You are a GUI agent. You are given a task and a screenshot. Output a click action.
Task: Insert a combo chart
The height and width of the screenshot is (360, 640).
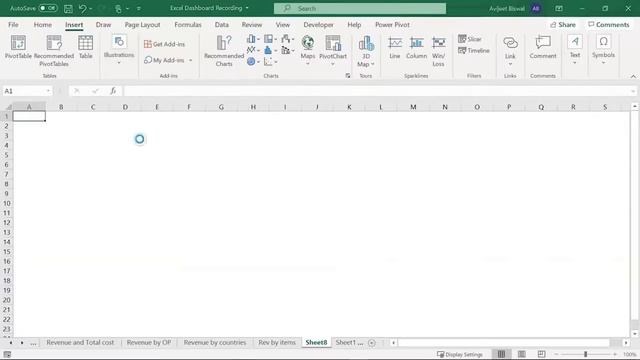pos(287,50)
